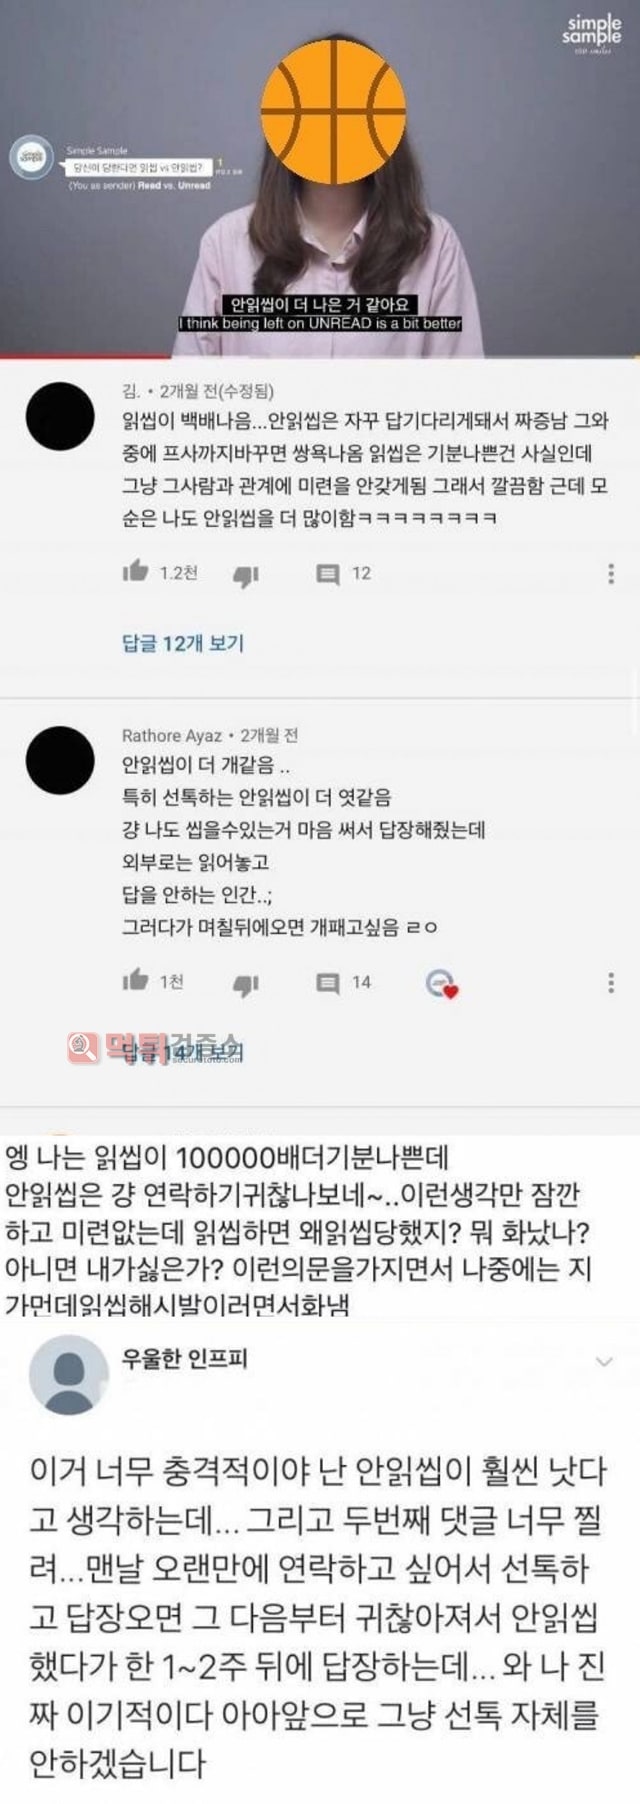Expand chevron next to 우울한 인프피 post
The image size is (640, 1804).
[x=604, y=1361]
